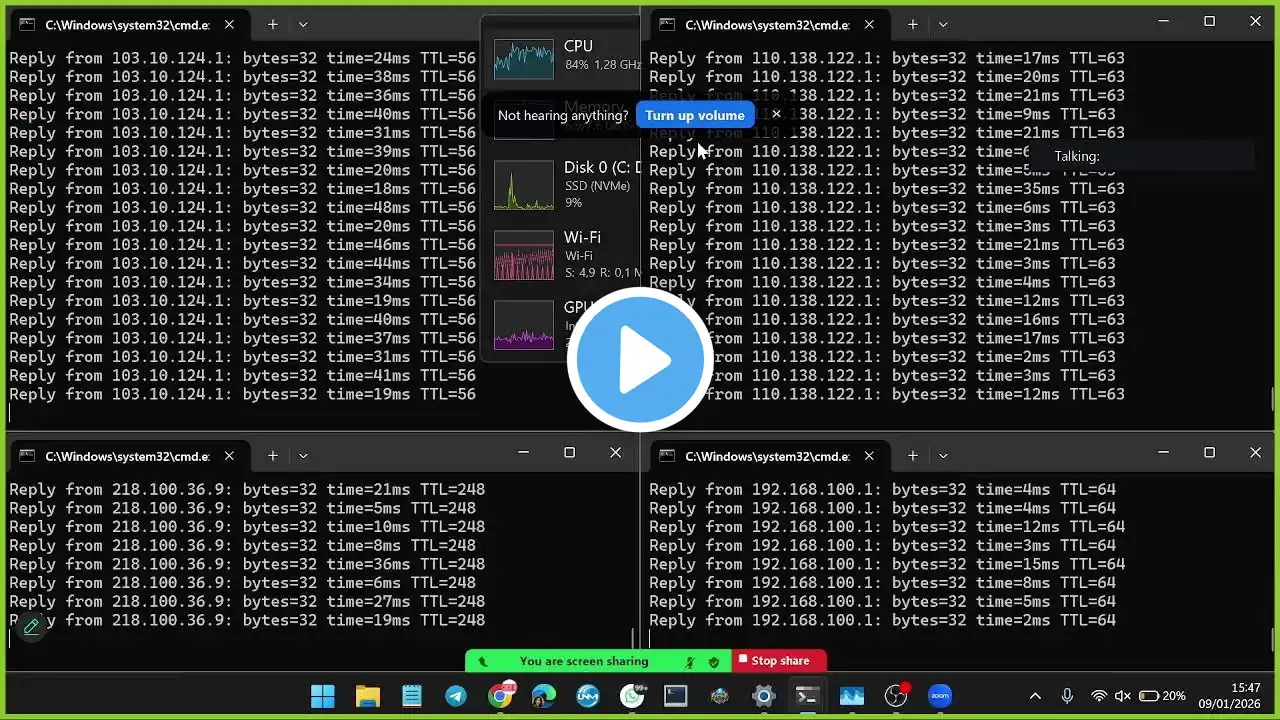This screenshot has width=1280, height=720.
Task: Open the tab dropdown in the 103.10.124.1 terminal
Action: (x=303, y=25)
